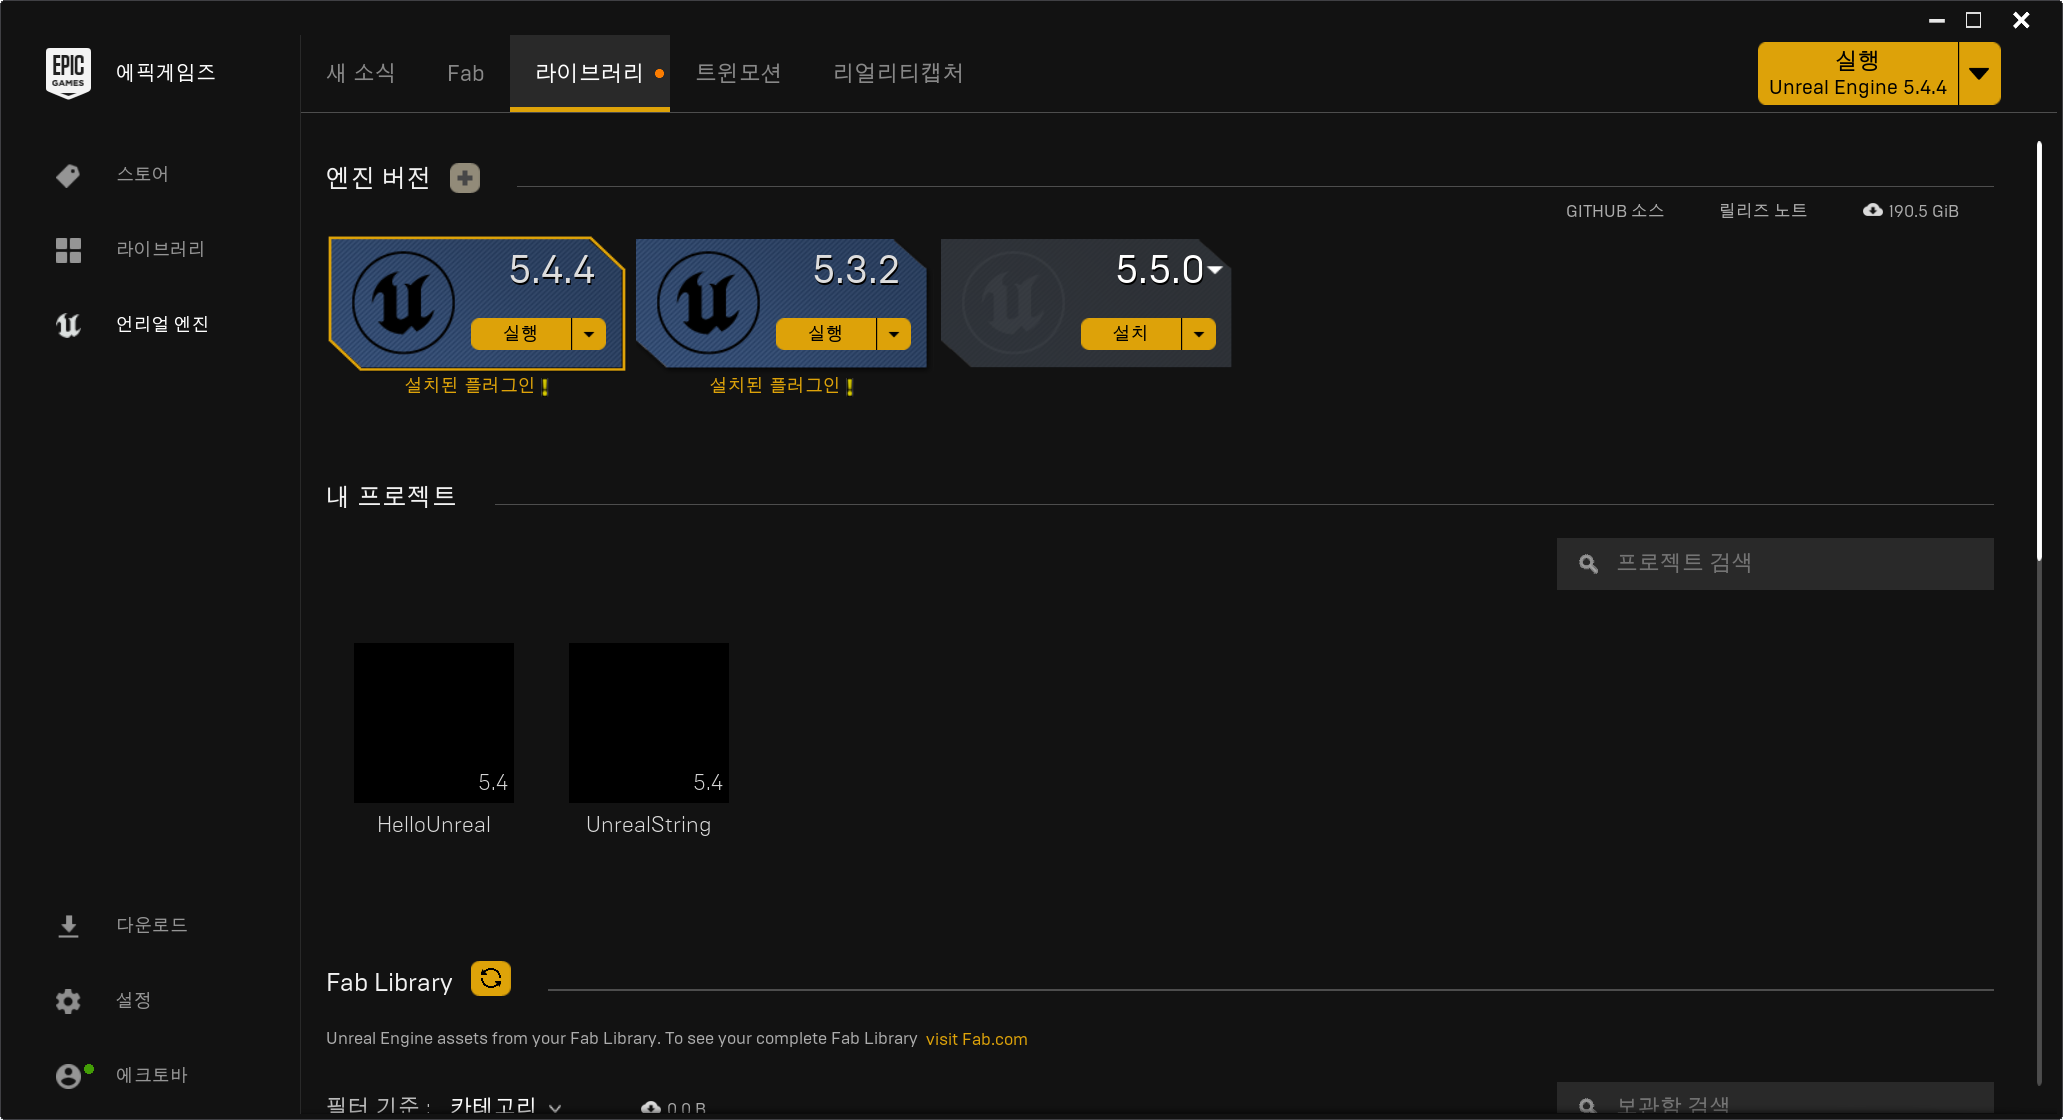This screenshot has height=1120, width=2063.
Task: Switch to the Fab tab
Action: 465,73
